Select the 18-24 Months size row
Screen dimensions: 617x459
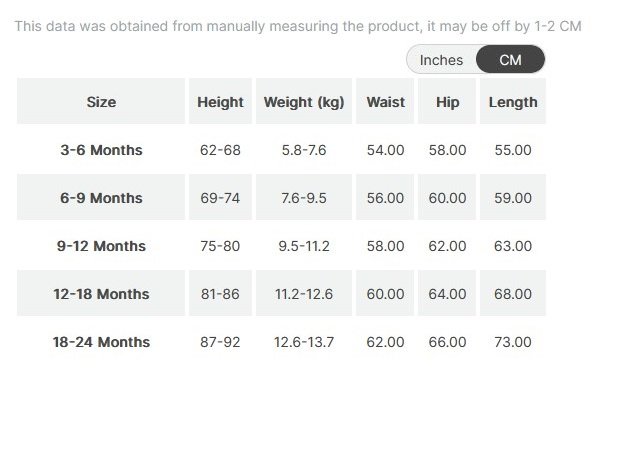[101, 342]
